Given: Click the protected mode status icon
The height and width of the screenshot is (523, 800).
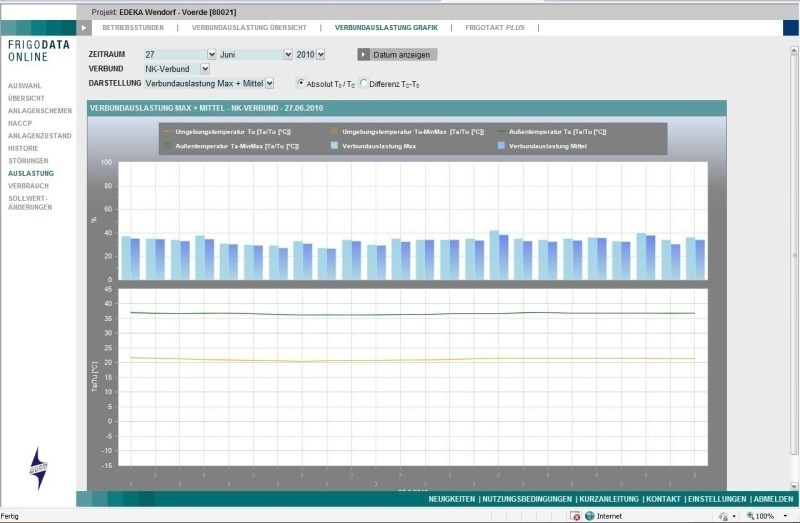Looking at the screenshot, I should point(723,516).
